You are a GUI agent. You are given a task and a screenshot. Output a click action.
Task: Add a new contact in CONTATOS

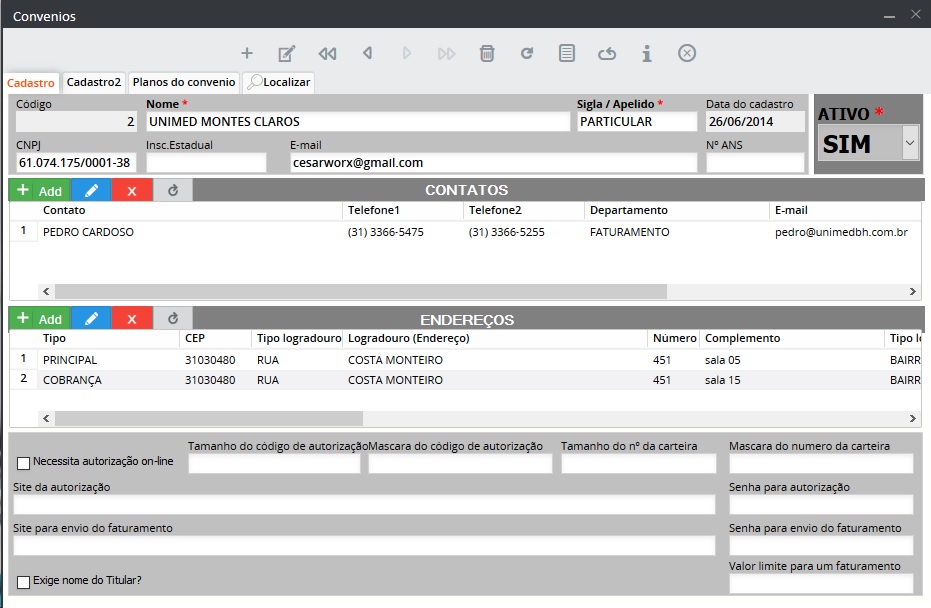pyautogui.click(x=40, y=191)
